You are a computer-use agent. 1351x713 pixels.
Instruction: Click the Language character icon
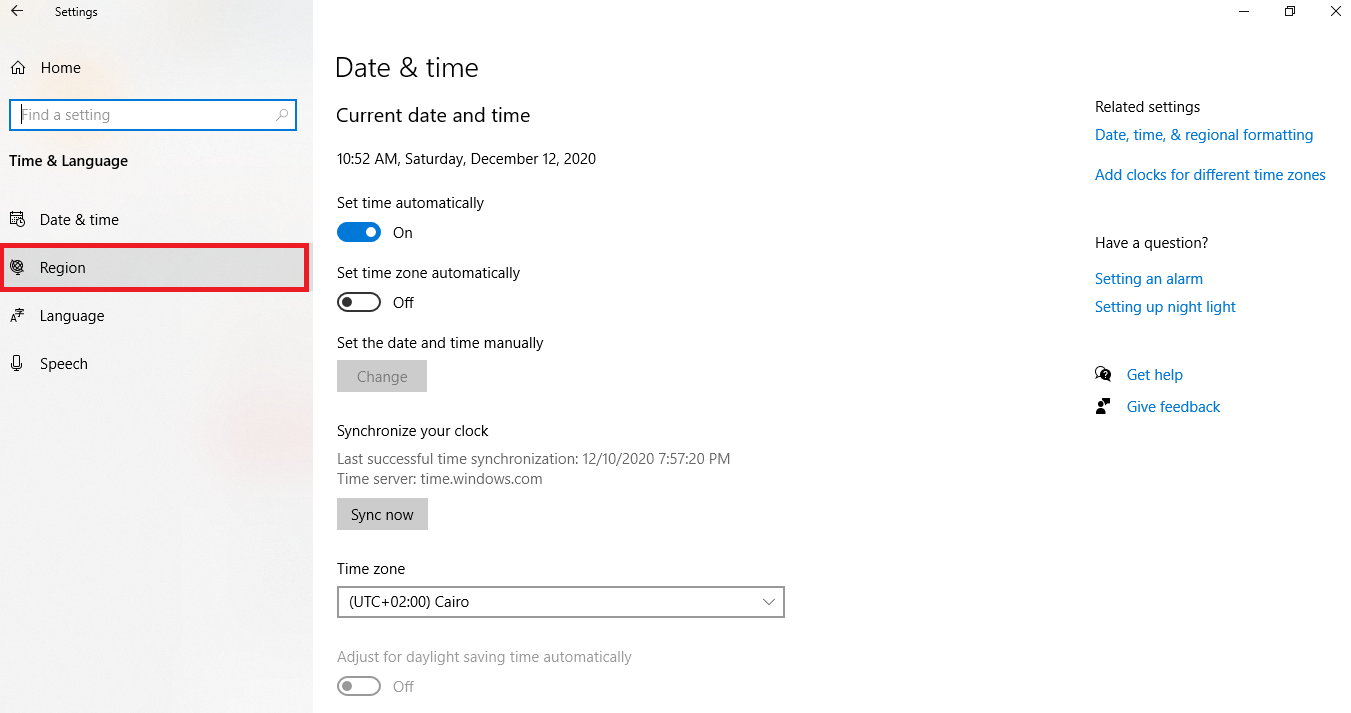(x=17, y=316)
